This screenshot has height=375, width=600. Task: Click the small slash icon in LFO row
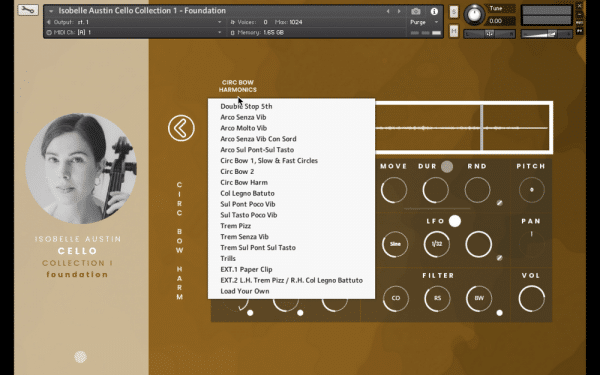[499, 258]
